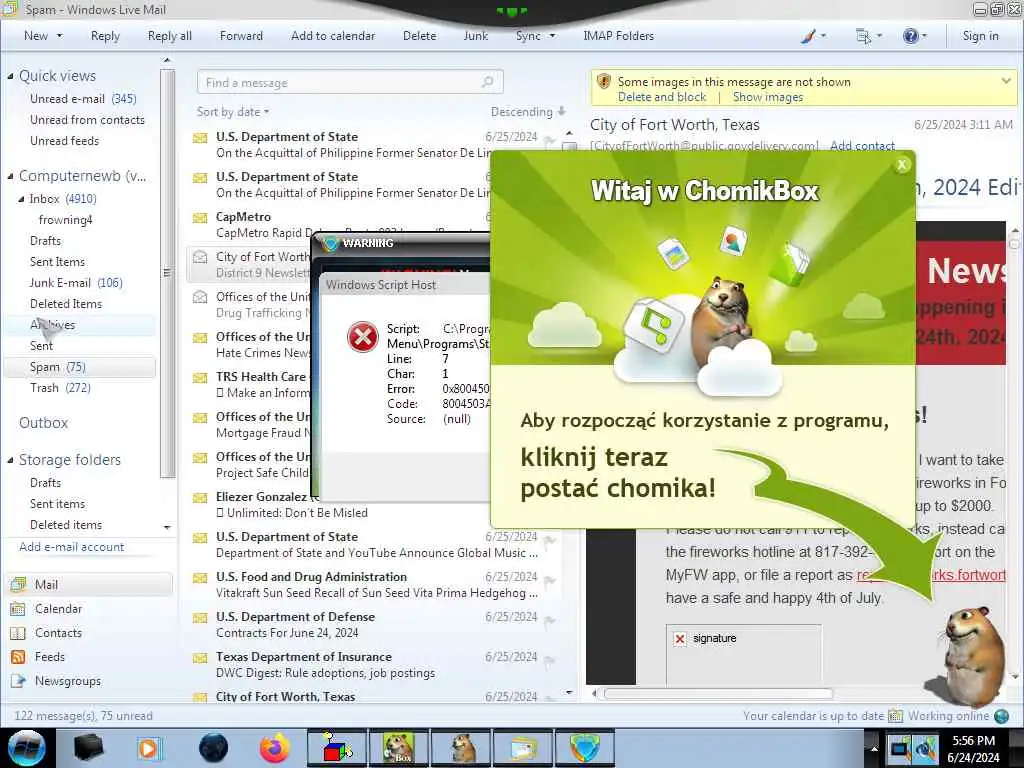Collapse the Quick views section
1024x768 pixels.
(10, 76)
